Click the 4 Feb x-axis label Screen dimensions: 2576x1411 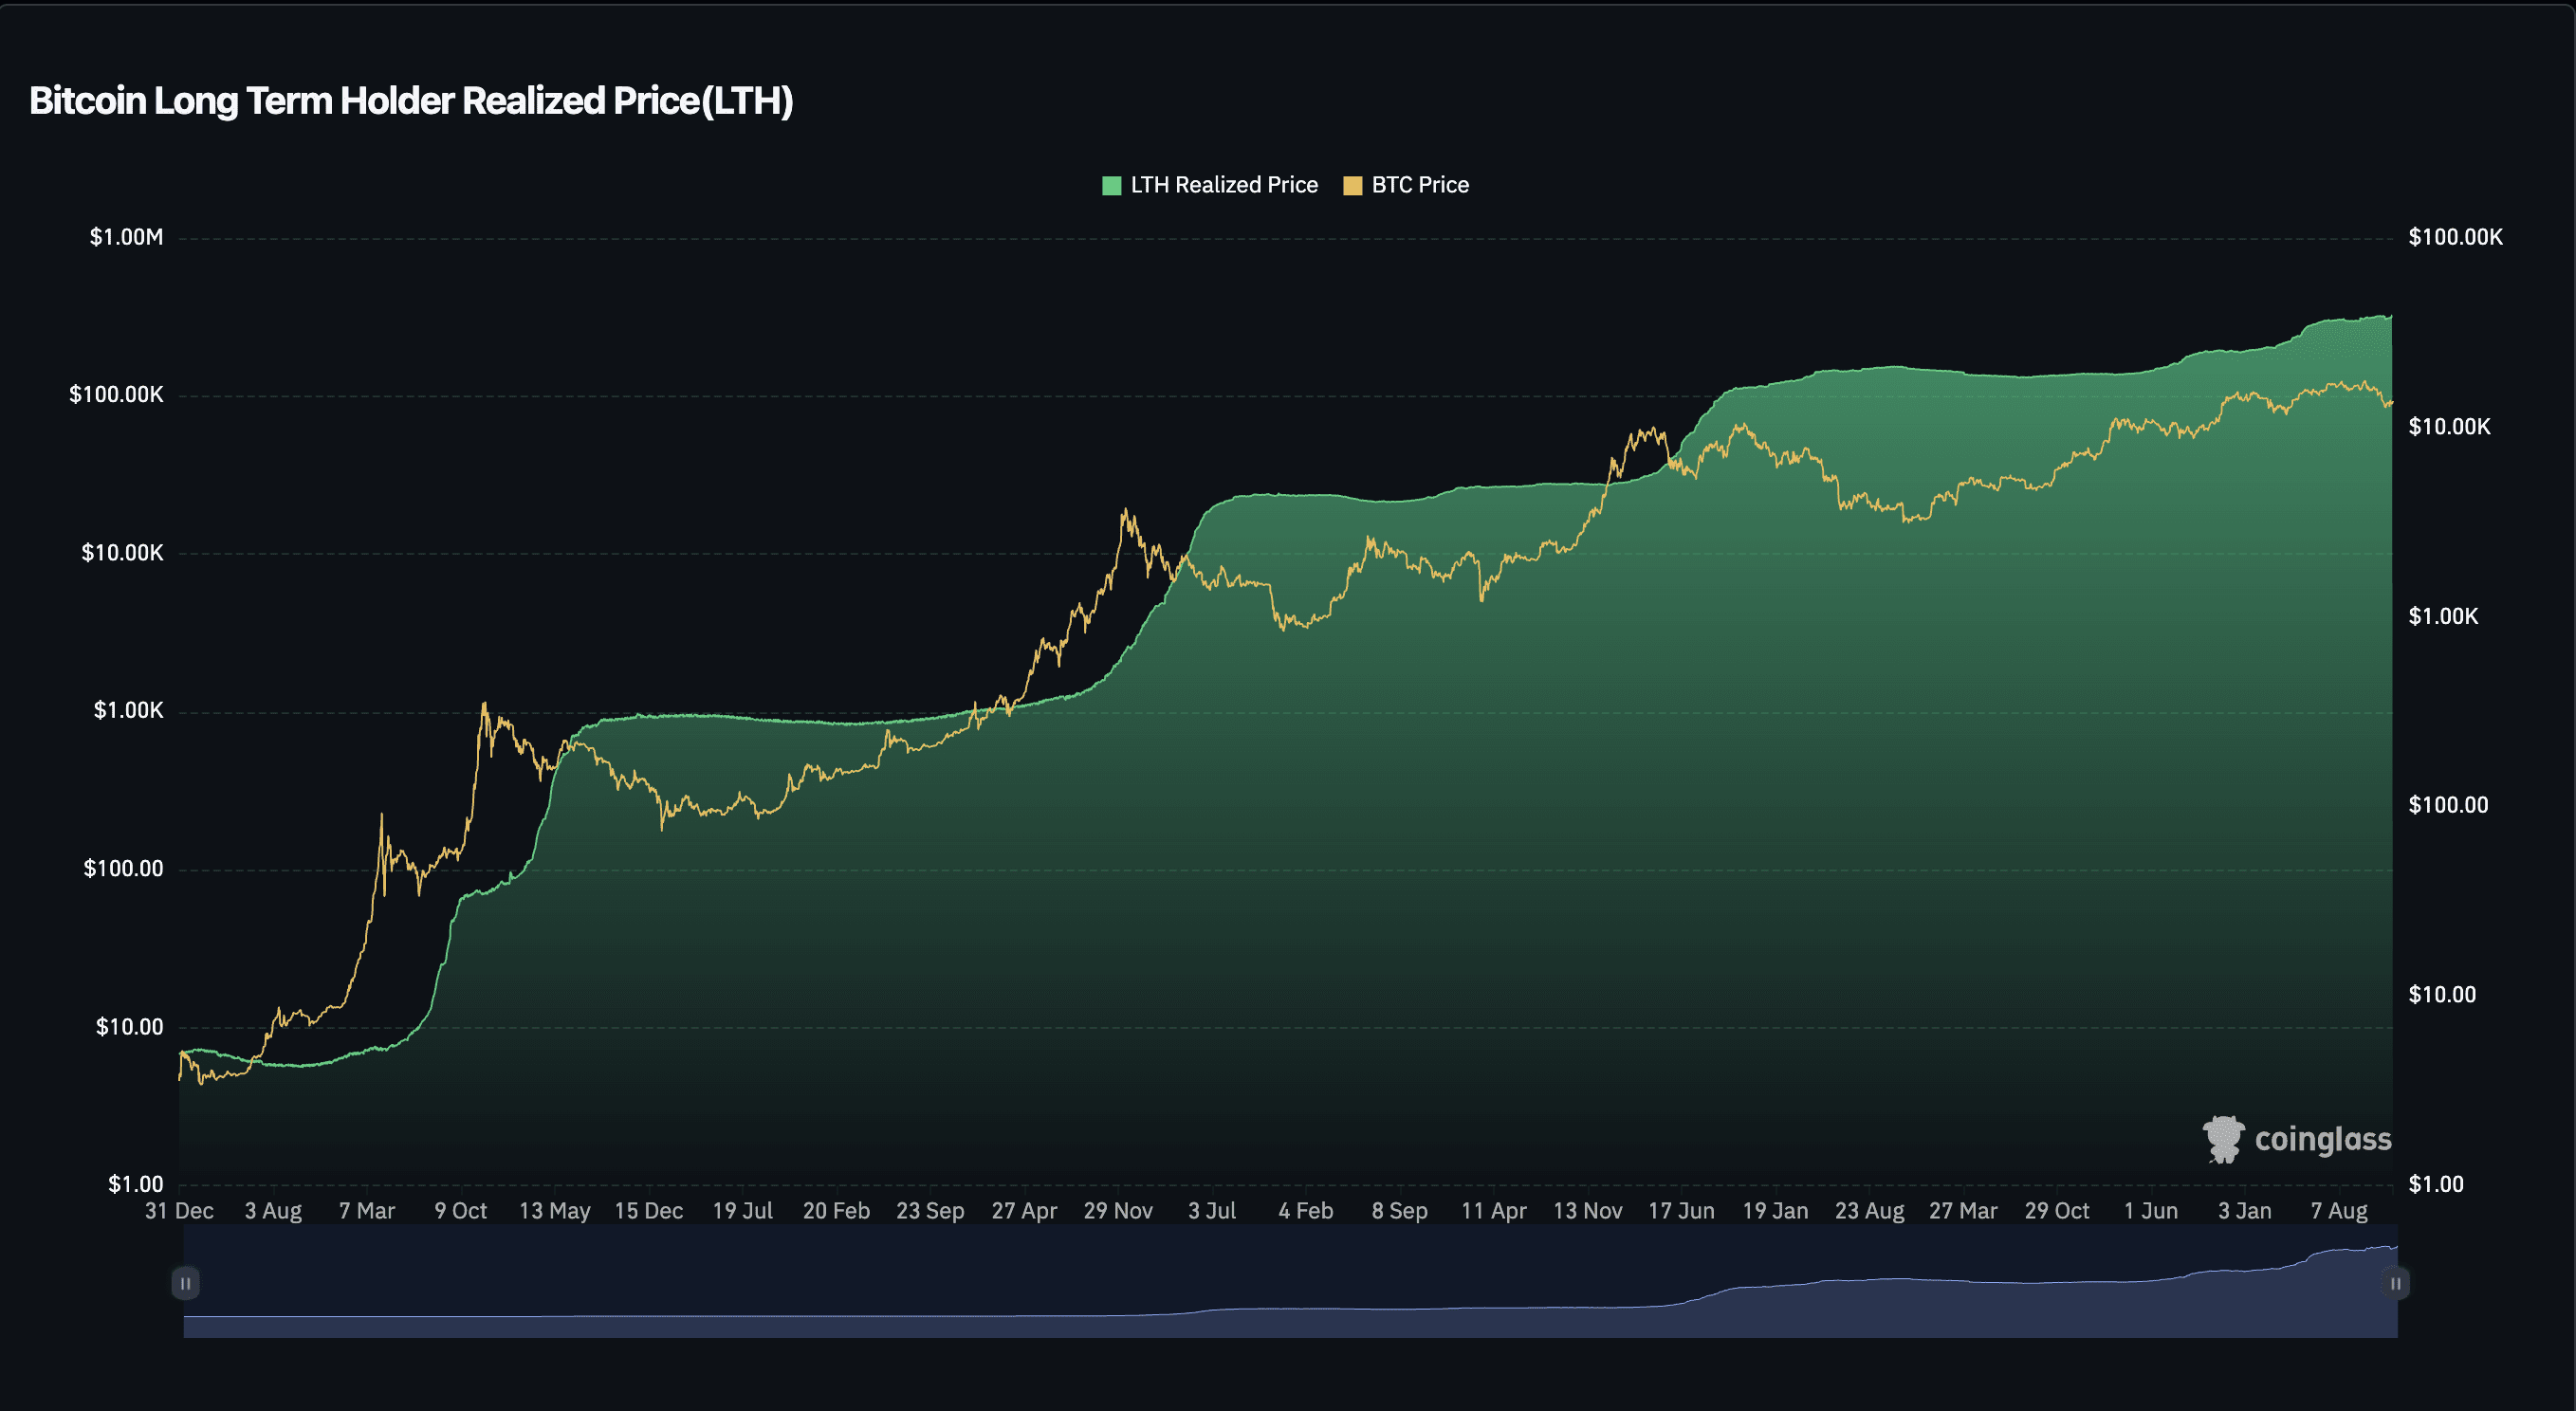pos(1305,1211)
